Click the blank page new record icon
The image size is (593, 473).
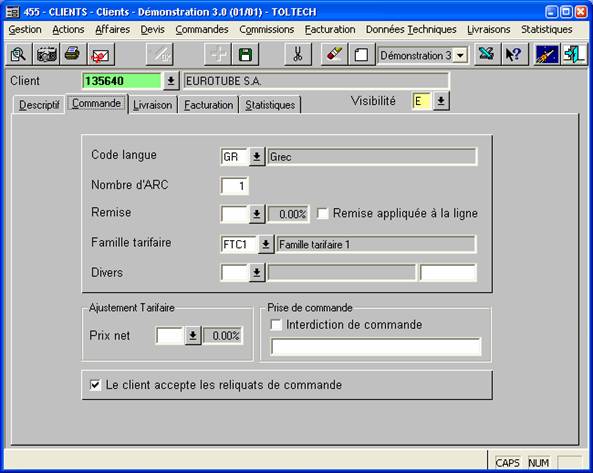(x=361, y=55)
